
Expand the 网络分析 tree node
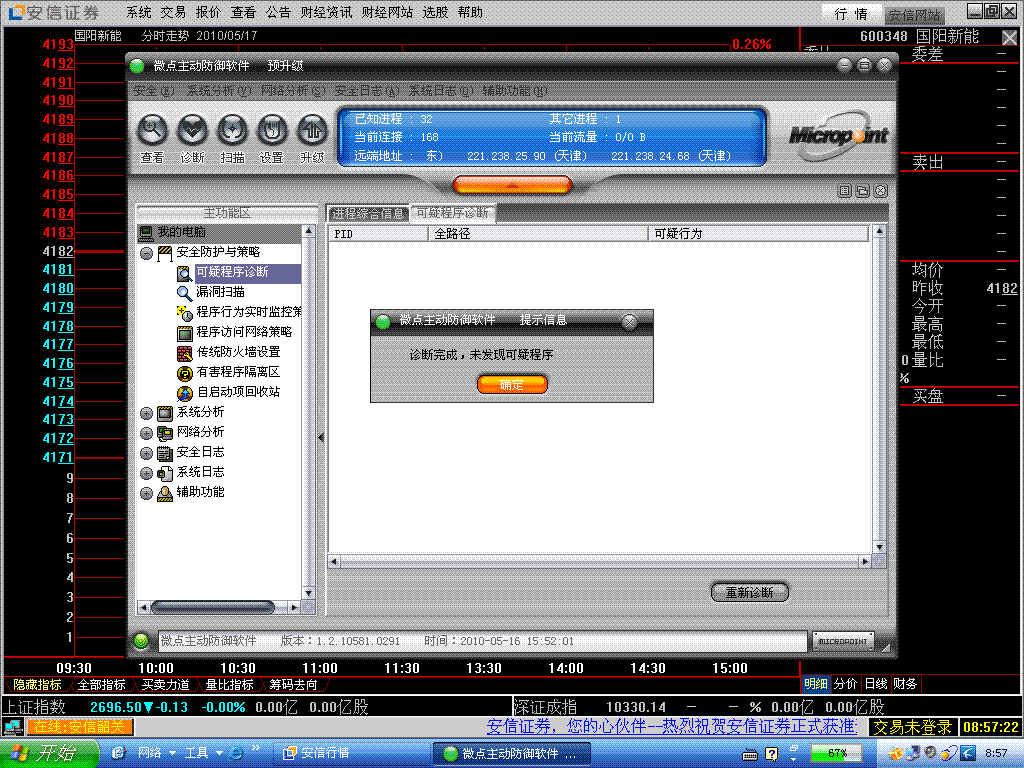click(146, 433)
